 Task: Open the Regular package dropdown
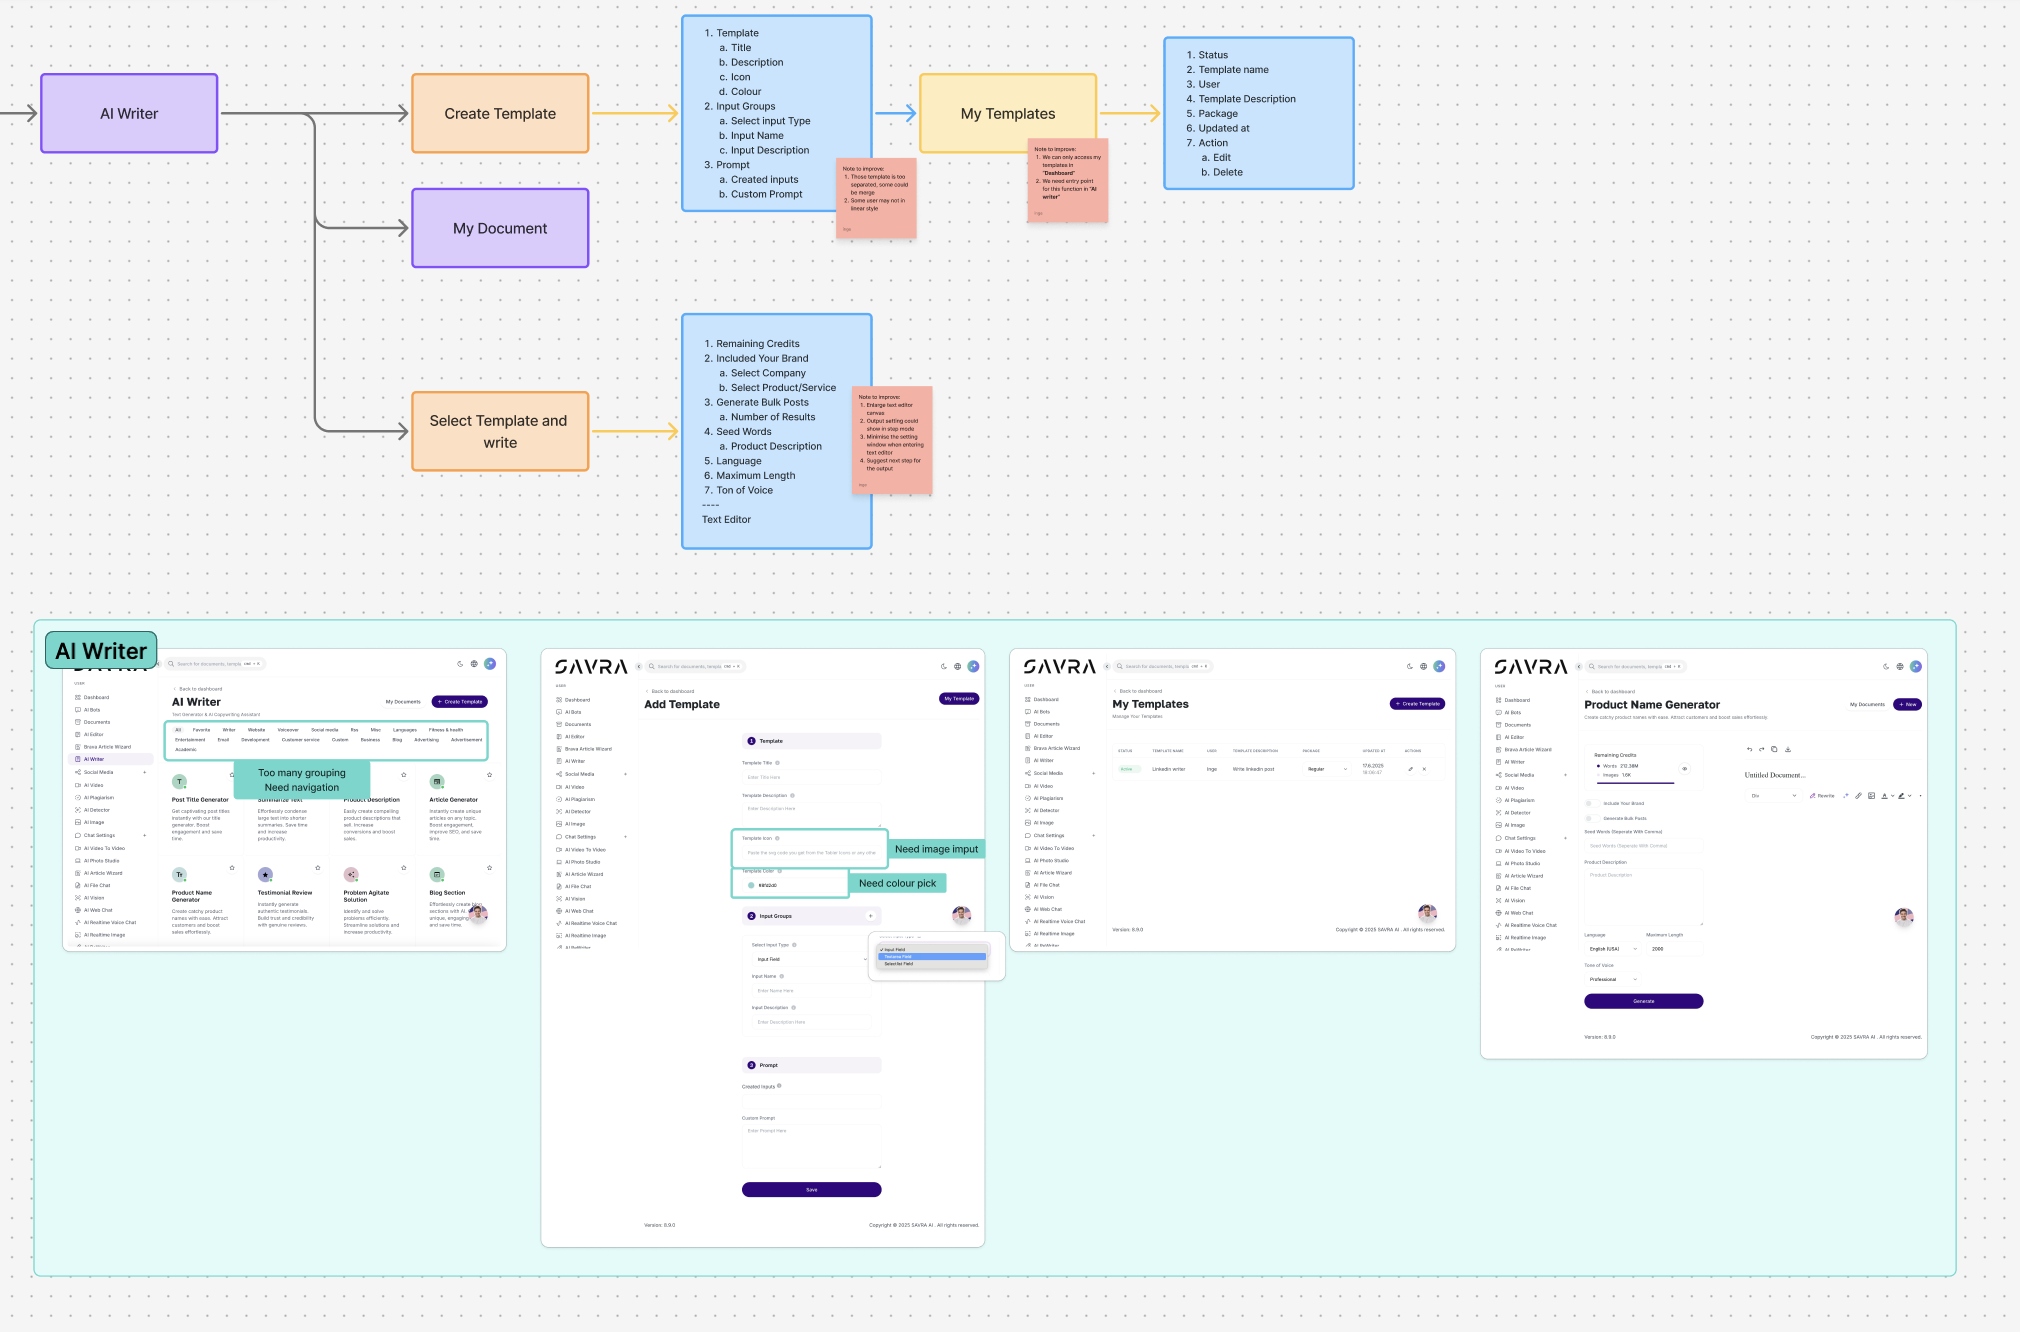(1327, 769)
